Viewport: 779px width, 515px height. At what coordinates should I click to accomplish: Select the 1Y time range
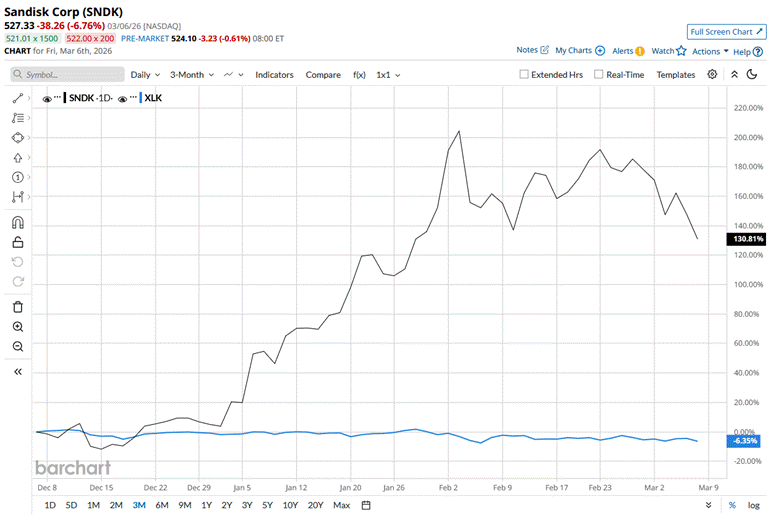tap(207, 505)
